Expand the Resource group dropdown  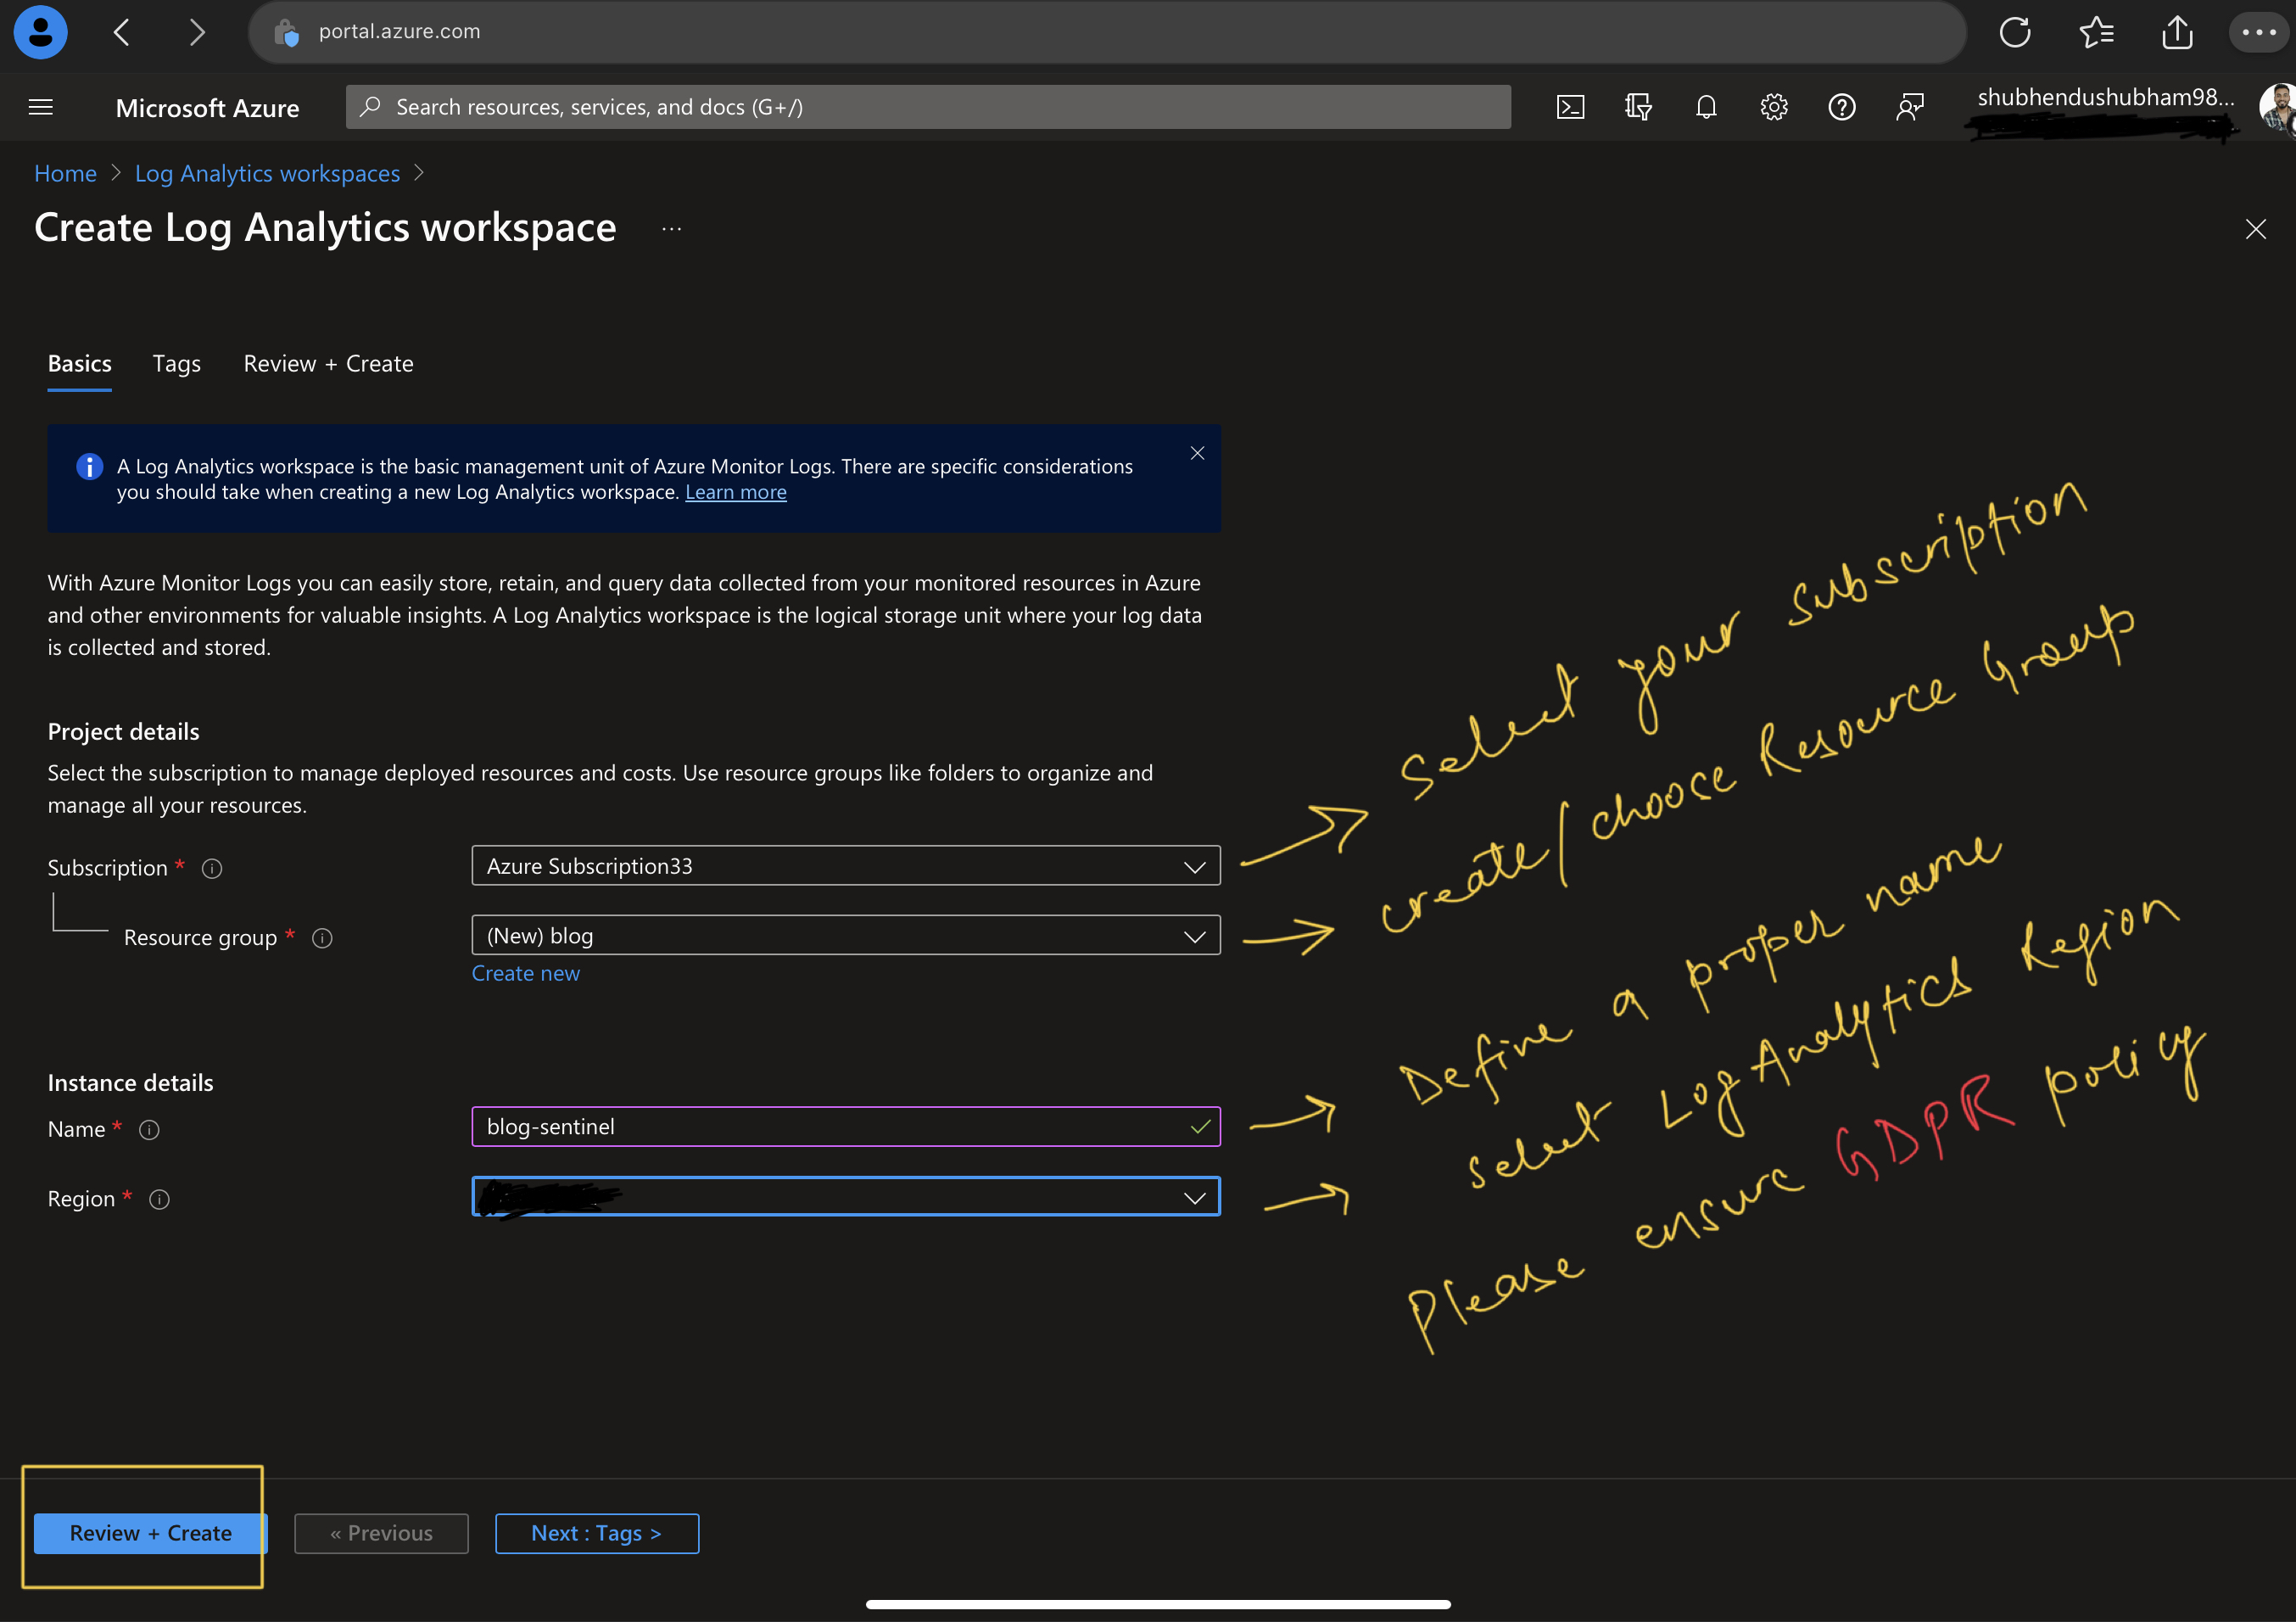point(845,935)
